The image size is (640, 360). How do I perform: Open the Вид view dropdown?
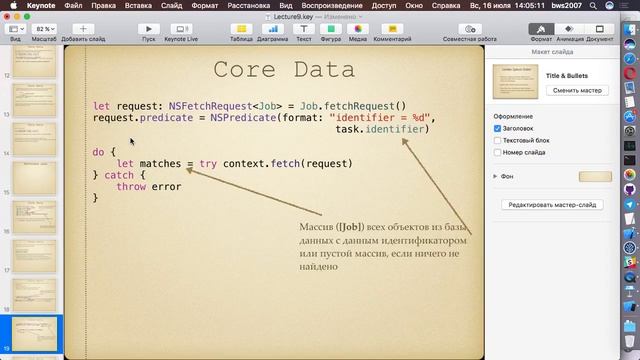pos(16,29)
